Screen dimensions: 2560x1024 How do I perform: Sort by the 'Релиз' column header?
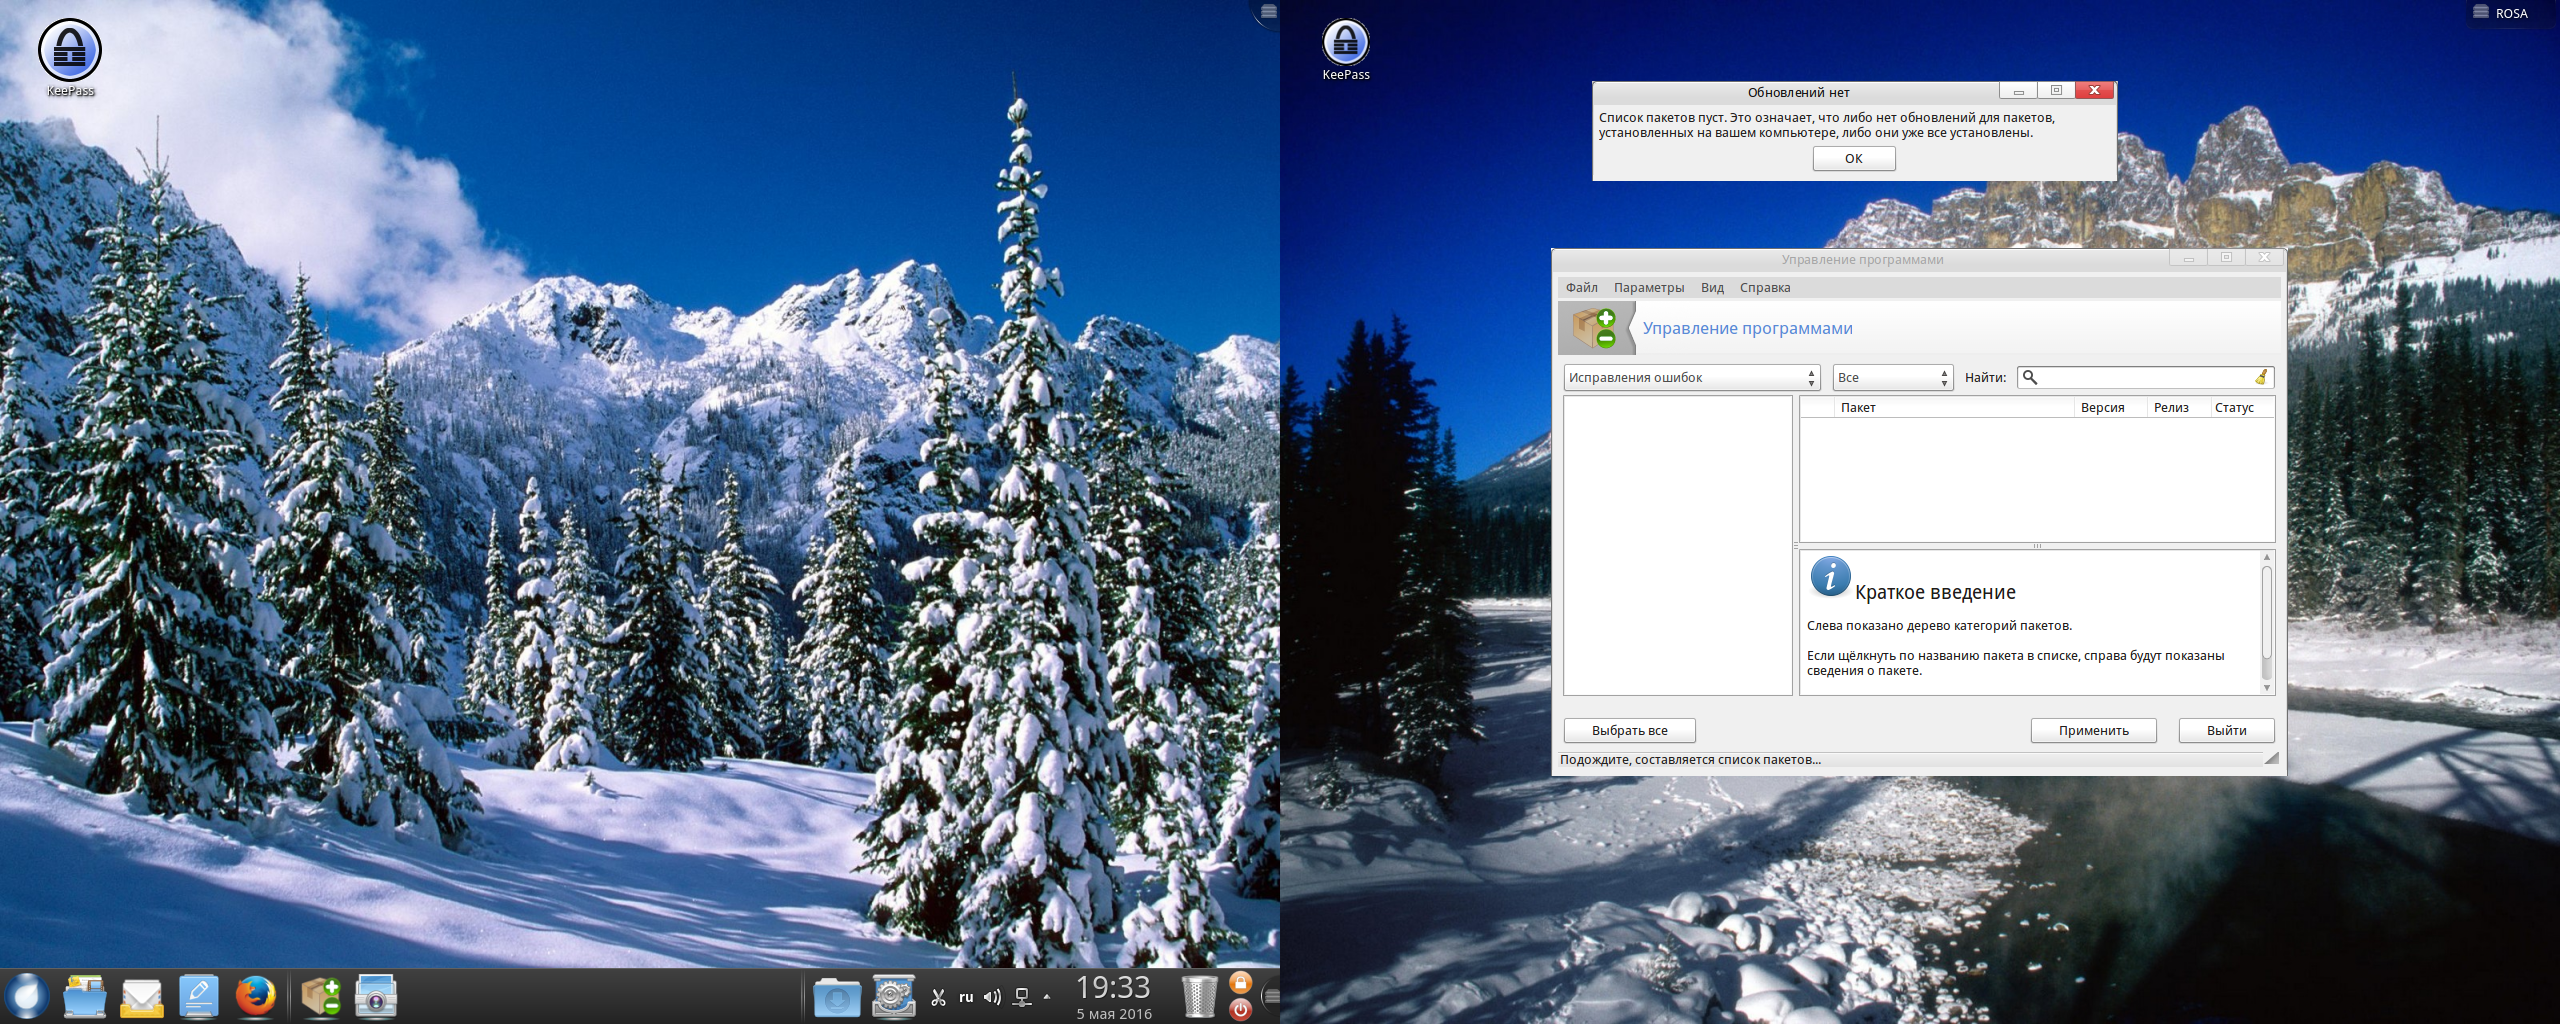pyautogui.click(x=2177, y=407)
